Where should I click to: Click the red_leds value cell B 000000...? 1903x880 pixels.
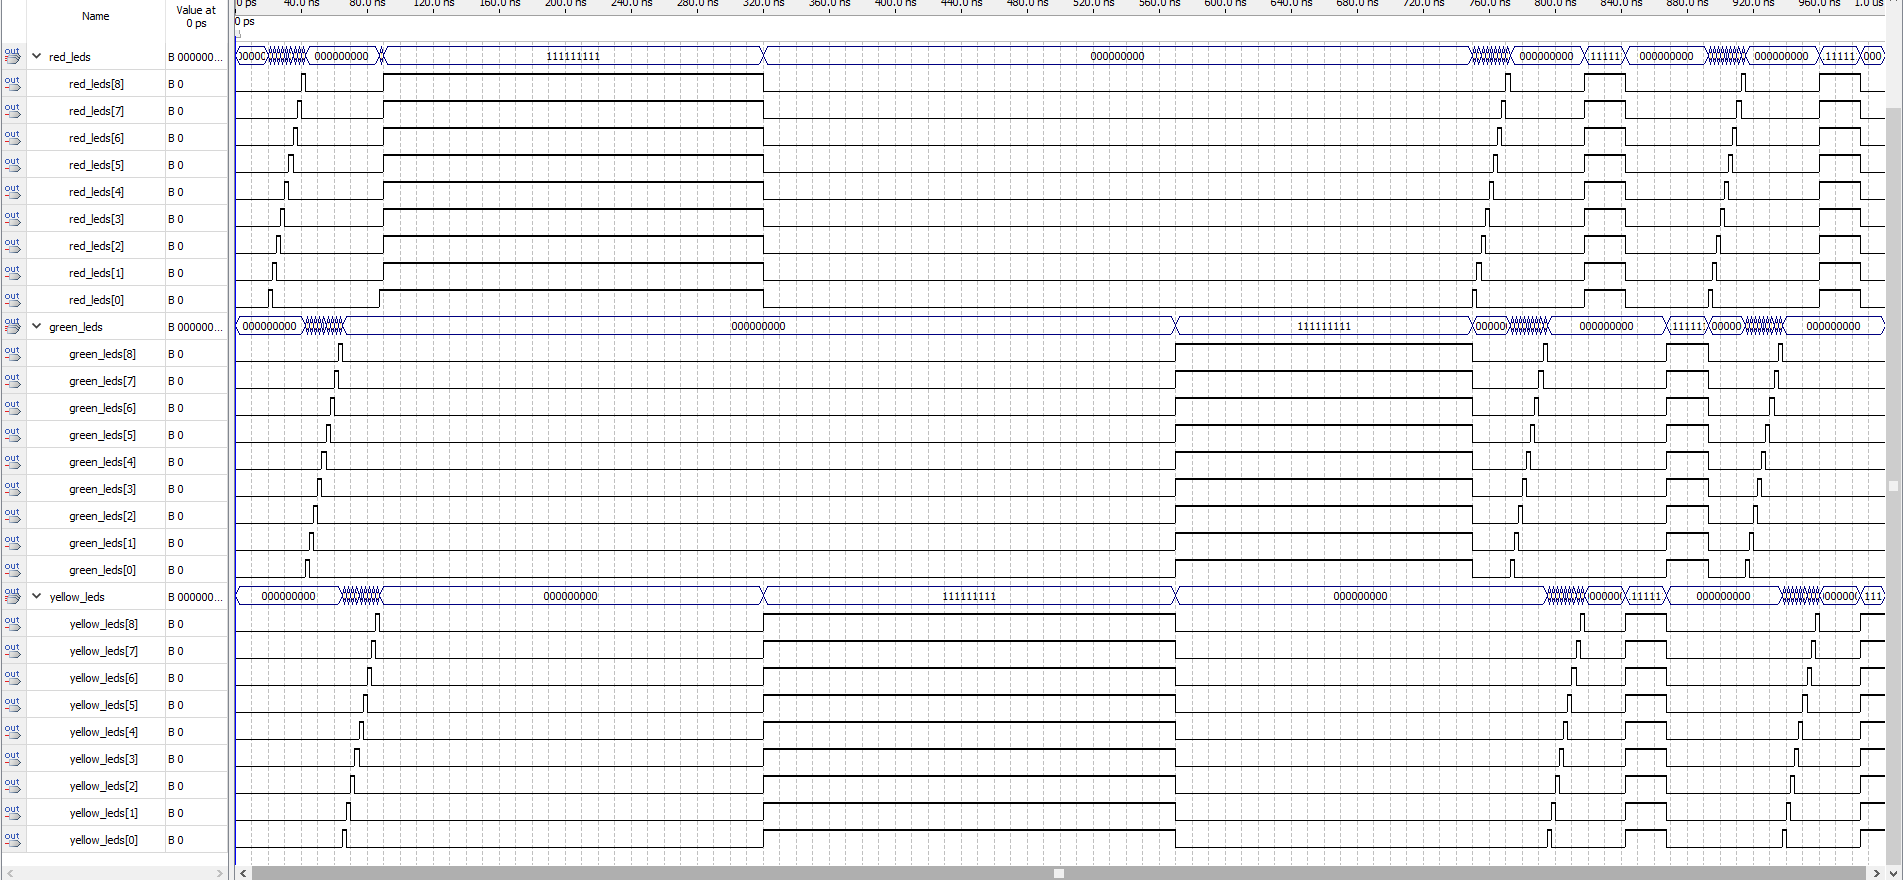(x=196, y=57)
